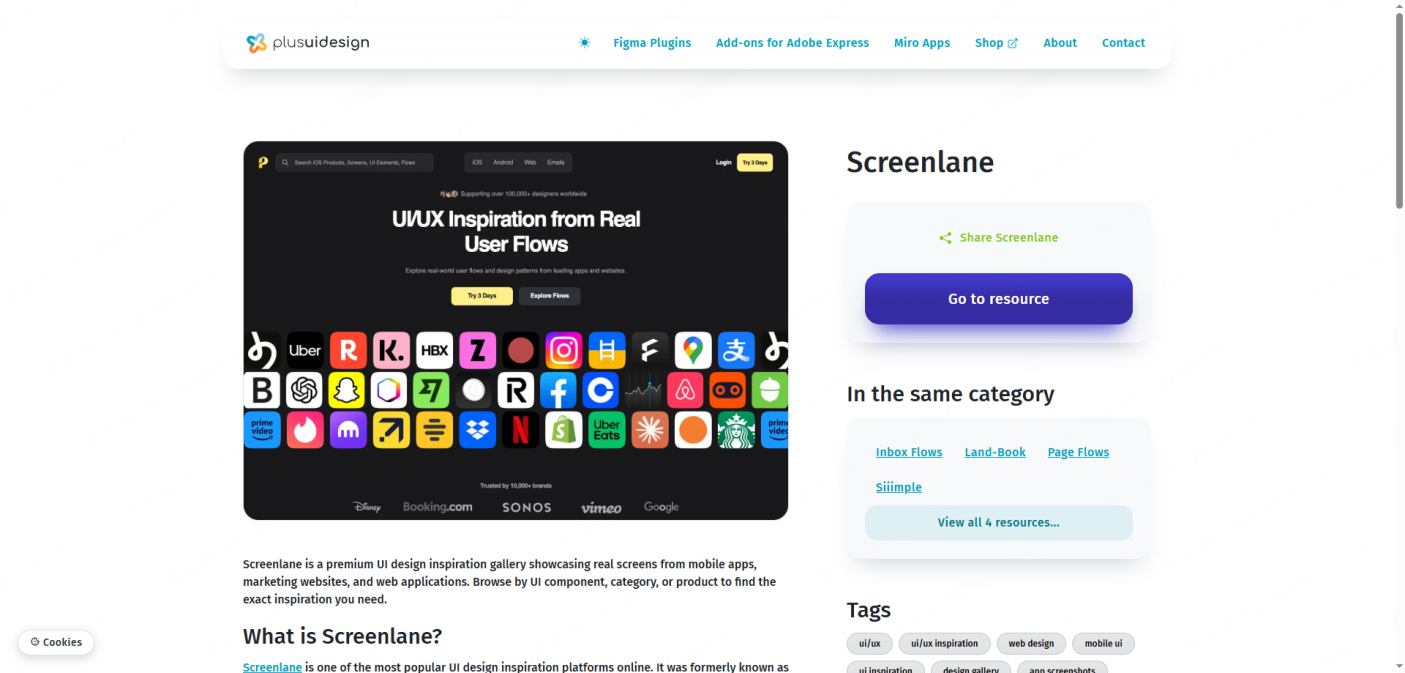Click the pink Z icon in the preview
This screenshot has width=1405, height=673.
click(478, 350)
